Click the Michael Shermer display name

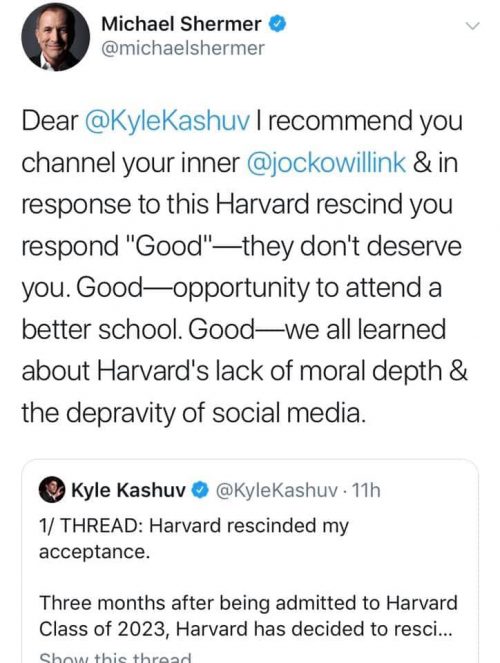(x=181, y=24)
